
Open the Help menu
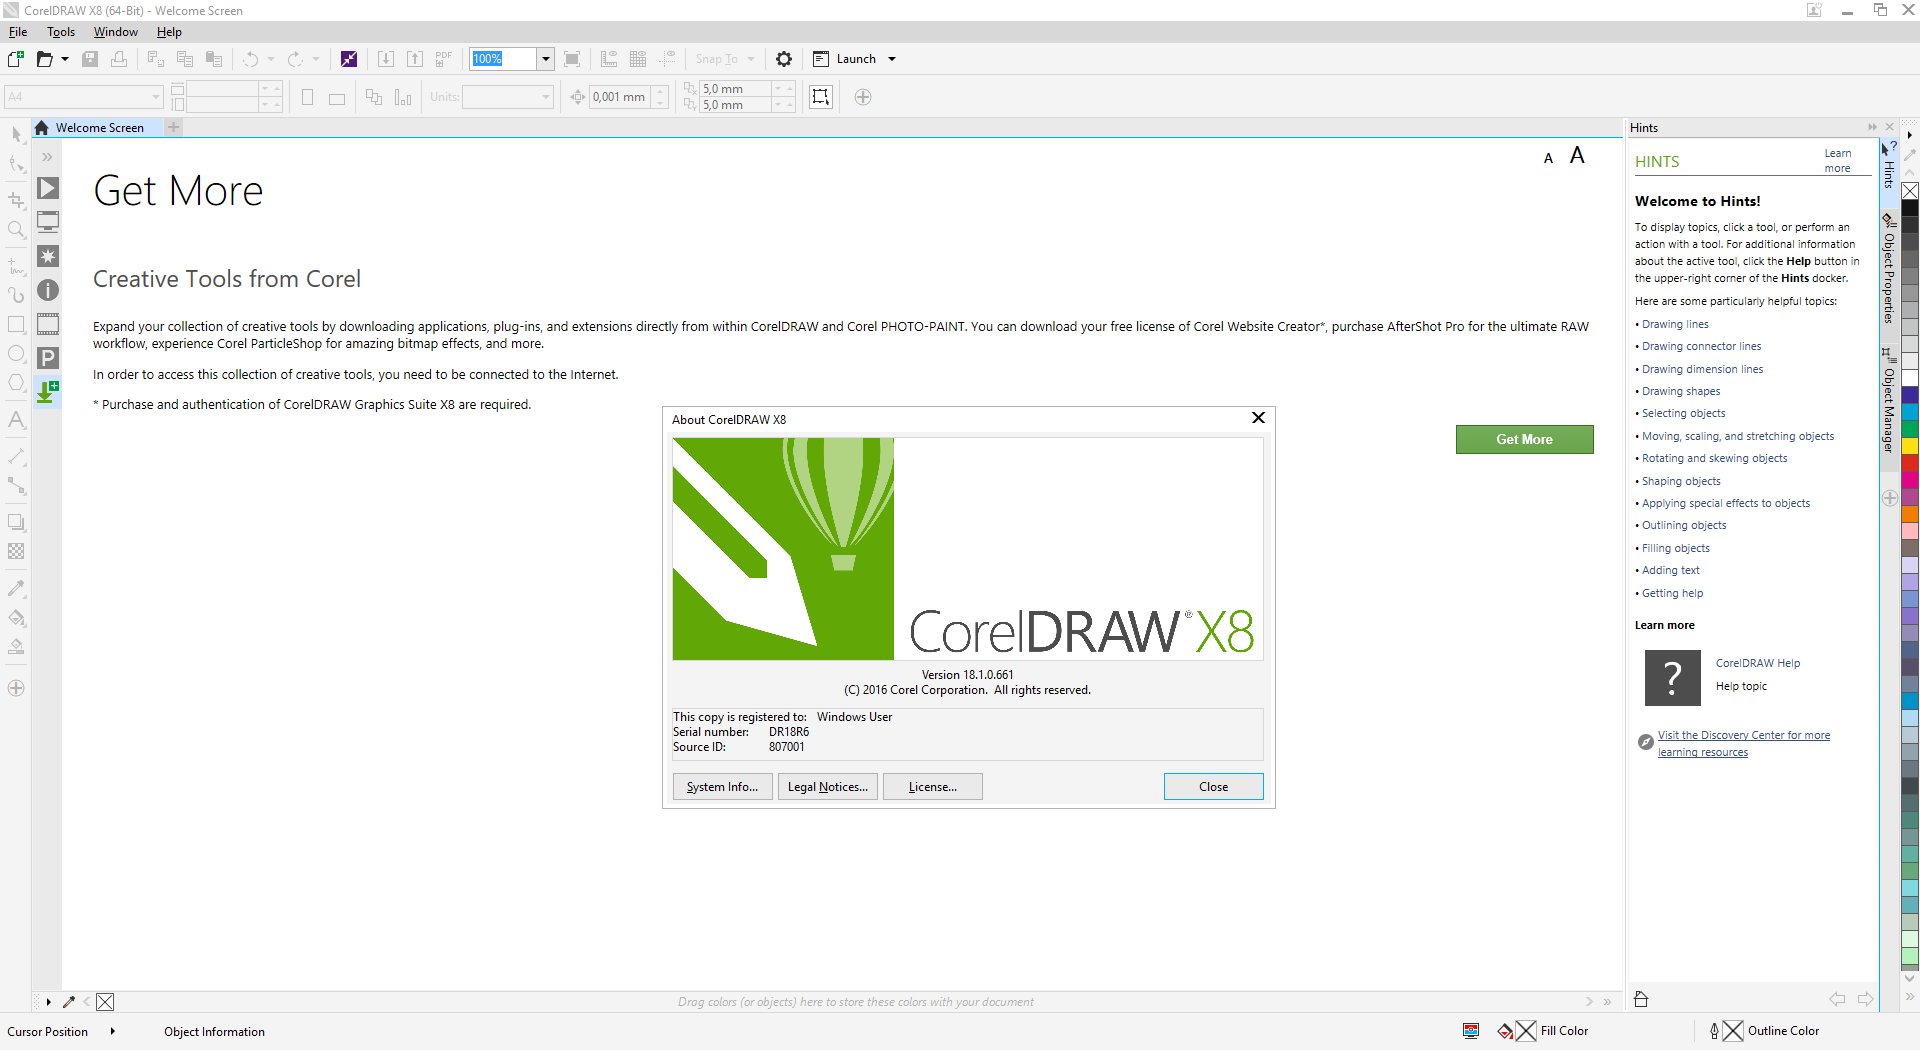coord(169,32)
